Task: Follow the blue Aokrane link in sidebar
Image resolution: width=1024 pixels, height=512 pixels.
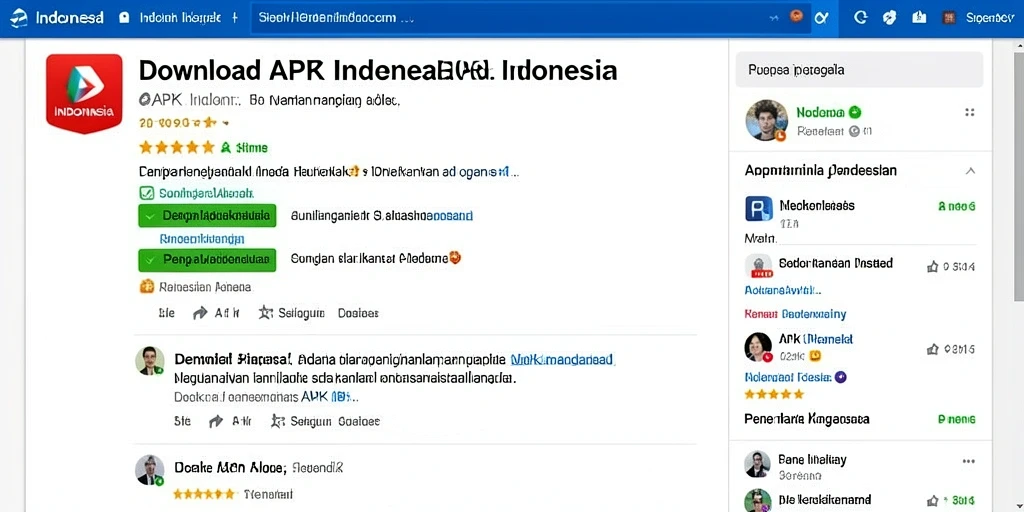Action: point(783,290)
